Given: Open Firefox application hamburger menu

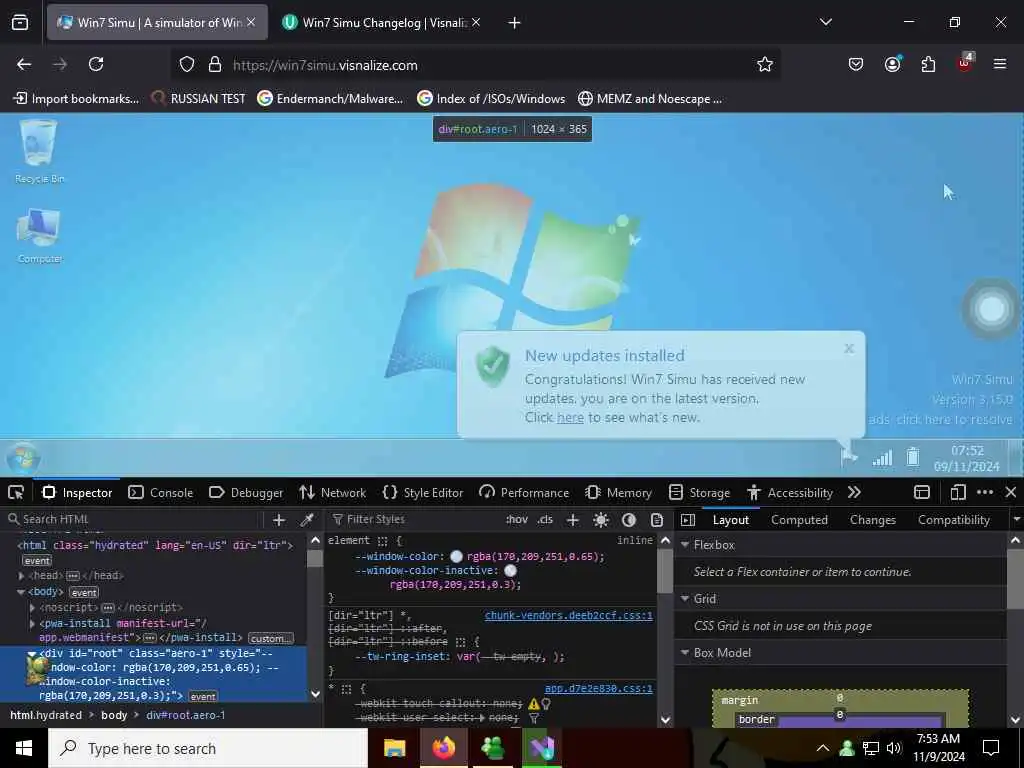Looking at the screenshot, I should [1000, 64].
